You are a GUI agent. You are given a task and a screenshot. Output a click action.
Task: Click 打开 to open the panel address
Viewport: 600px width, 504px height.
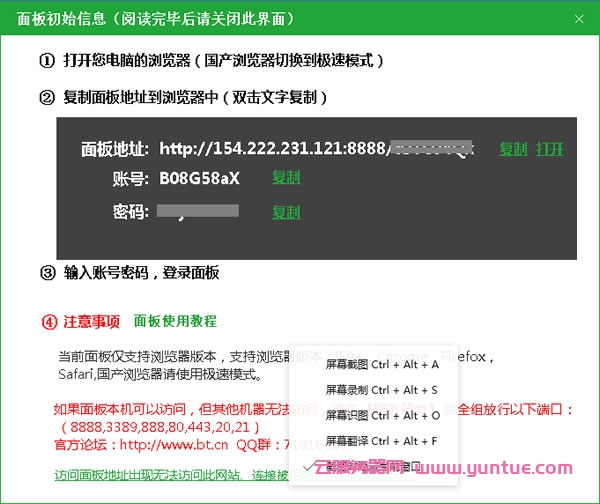pyautogui.click(x=549, y=149)
